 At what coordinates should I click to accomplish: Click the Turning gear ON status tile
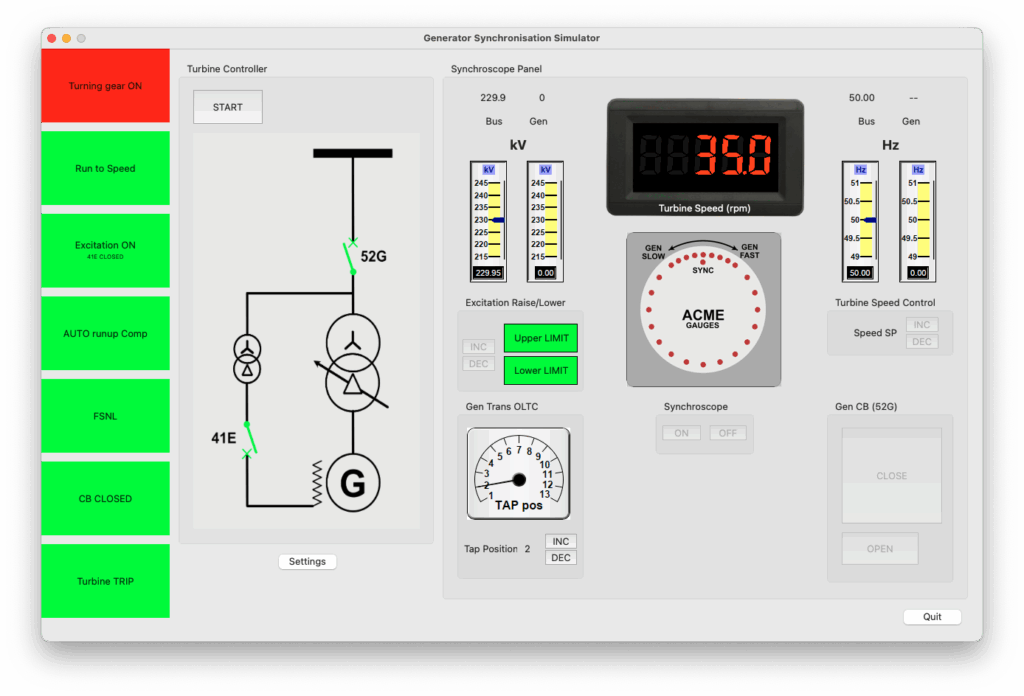105,86
